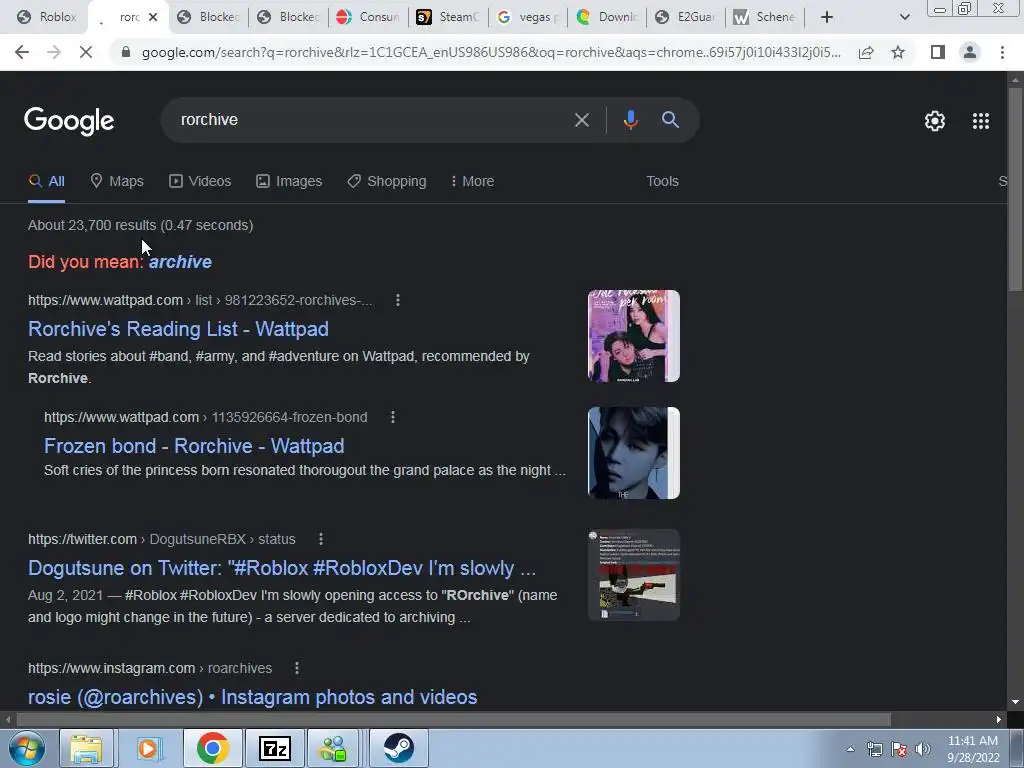Open the tab search dropdown arrow

[904, 17]
